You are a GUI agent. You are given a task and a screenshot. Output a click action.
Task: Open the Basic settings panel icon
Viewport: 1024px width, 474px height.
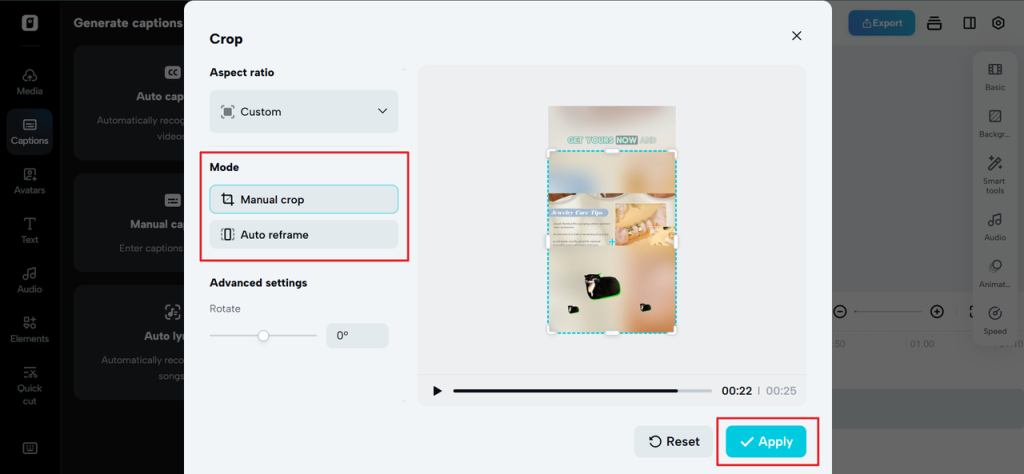coord(995,76)
